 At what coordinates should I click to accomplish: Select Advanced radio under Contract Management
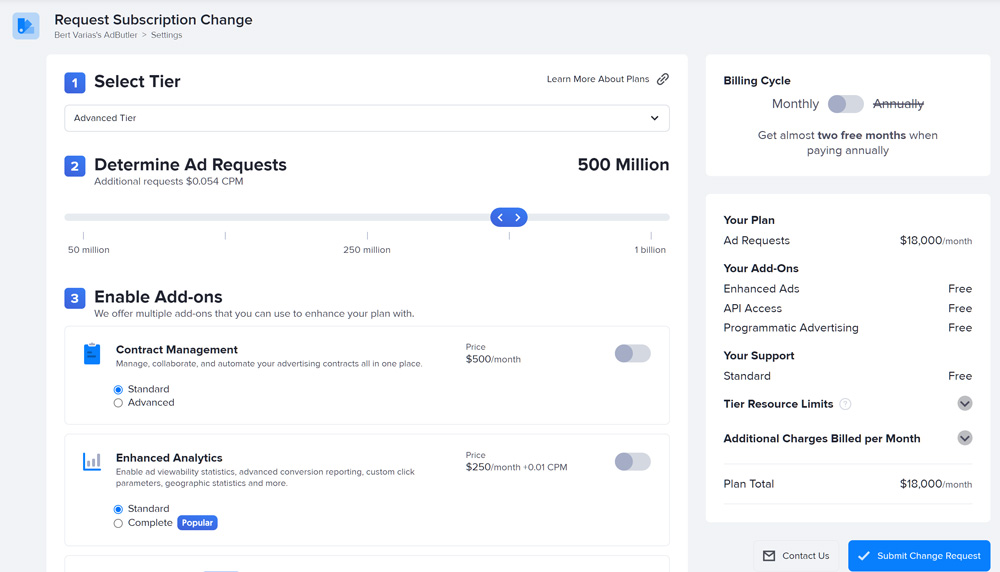point(118,403)
